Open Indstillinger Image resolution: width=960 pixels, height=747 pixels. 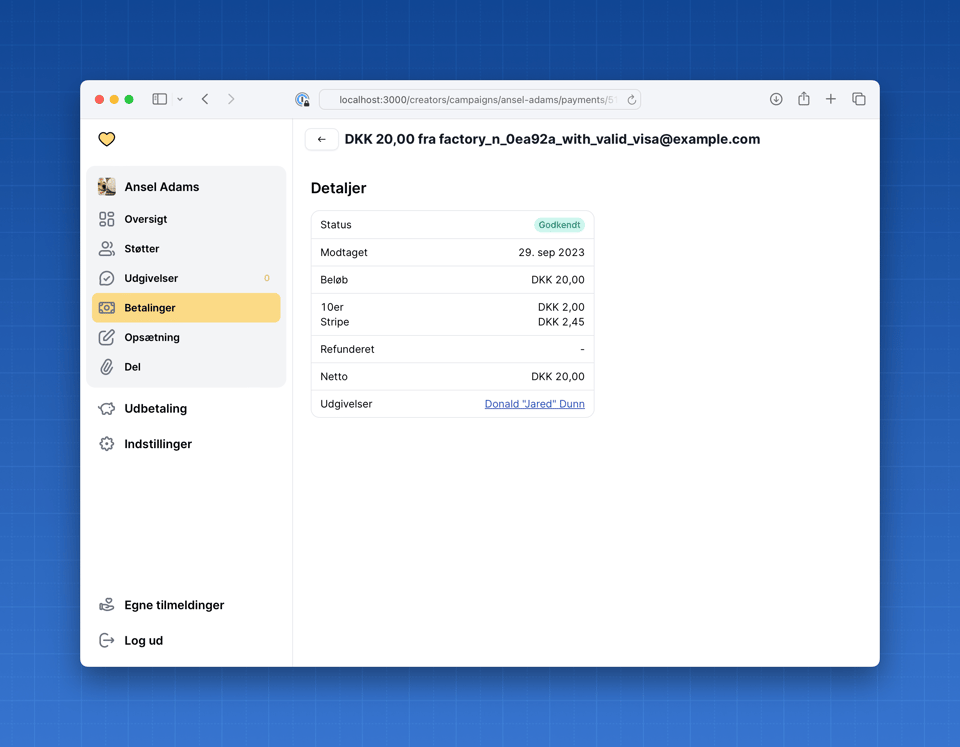click(x=186, y=444)
